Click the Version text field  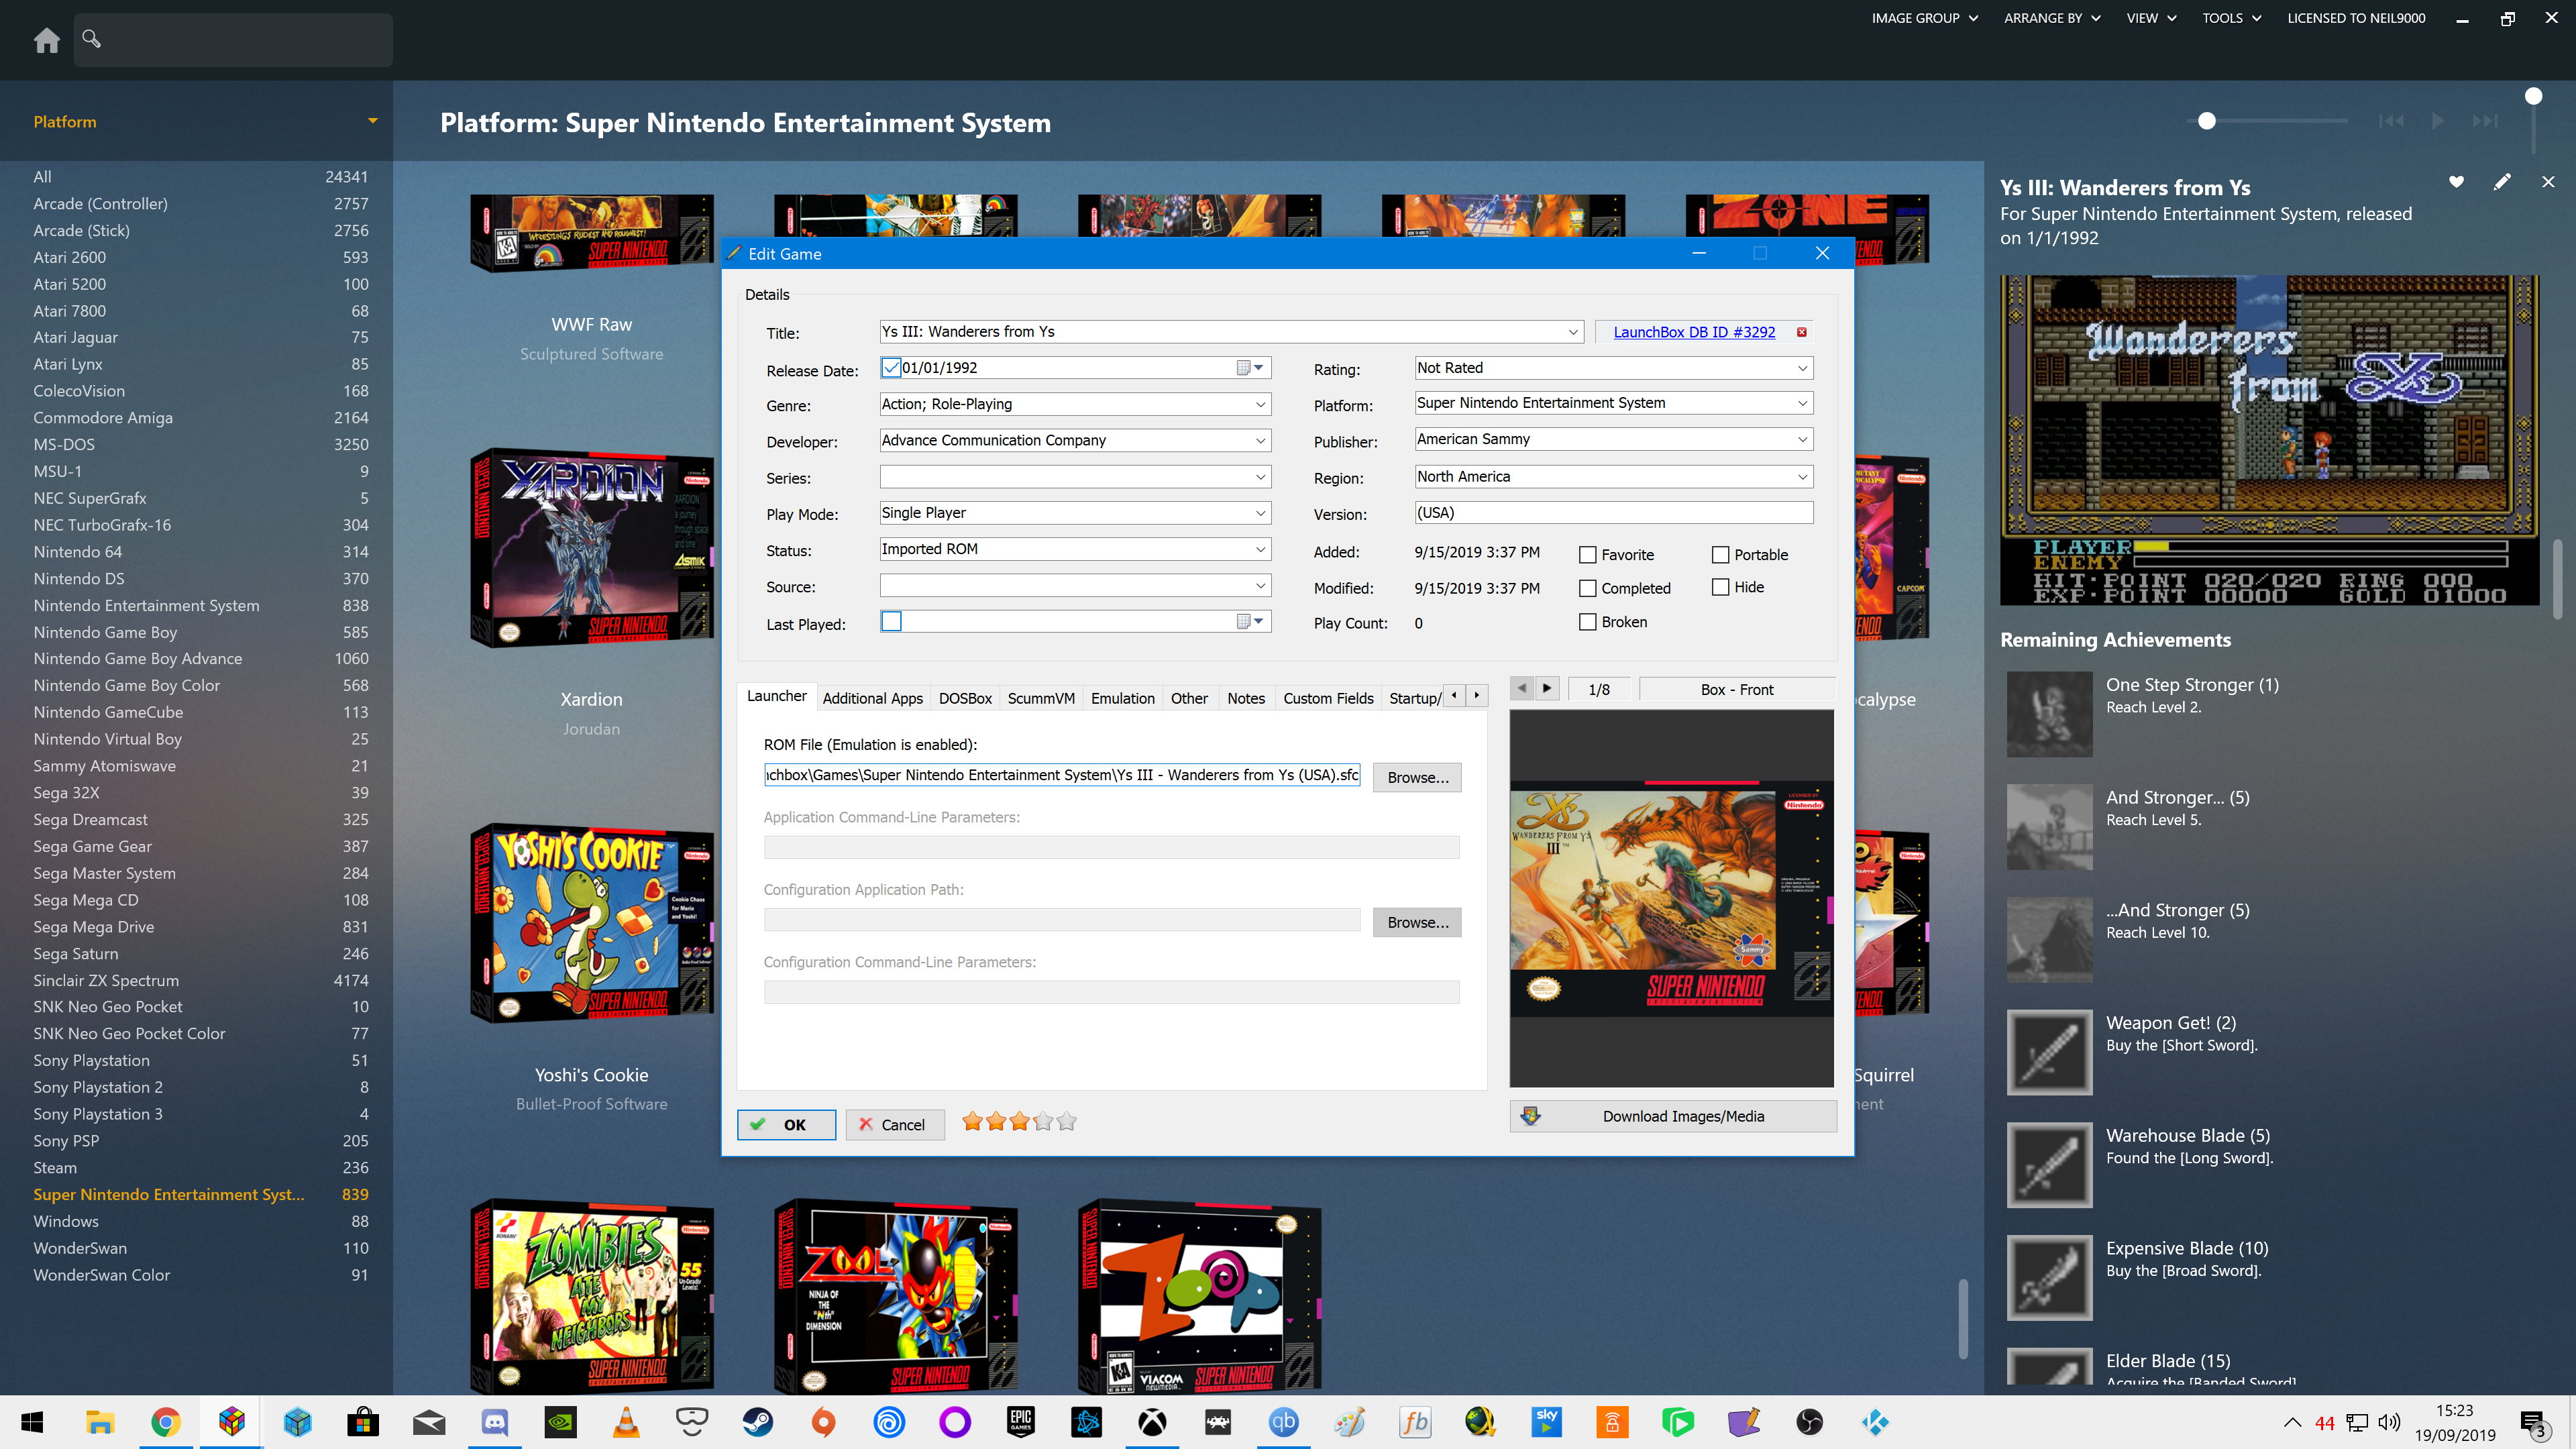tap(1613, 512)
